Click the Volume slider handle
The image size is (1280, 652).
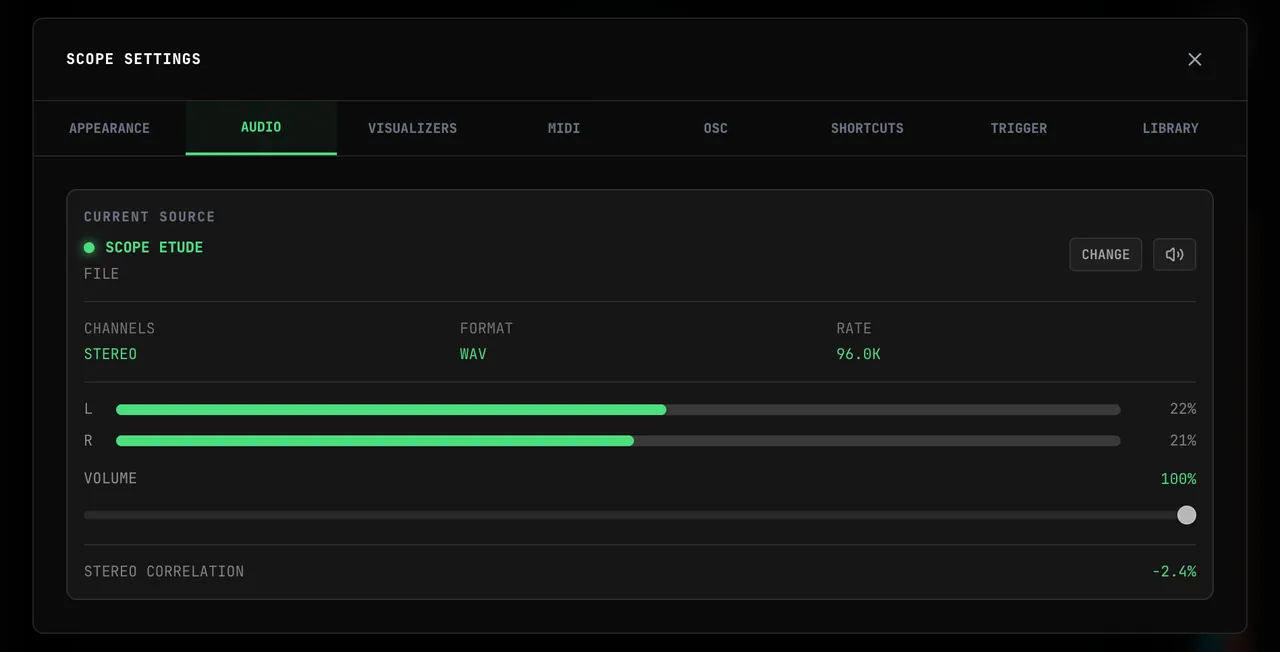tap(1186, 515)
